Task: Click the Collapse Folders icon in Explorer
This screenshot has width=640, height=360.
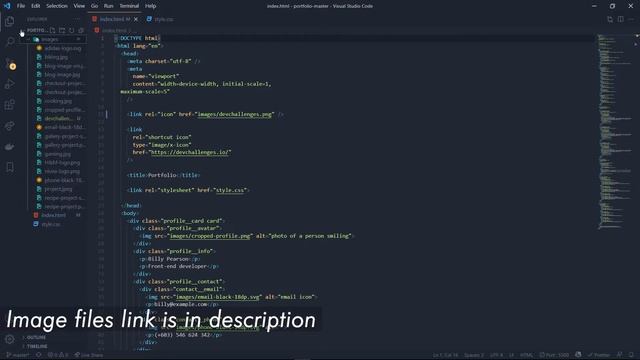Action: [x=81, y=30]
